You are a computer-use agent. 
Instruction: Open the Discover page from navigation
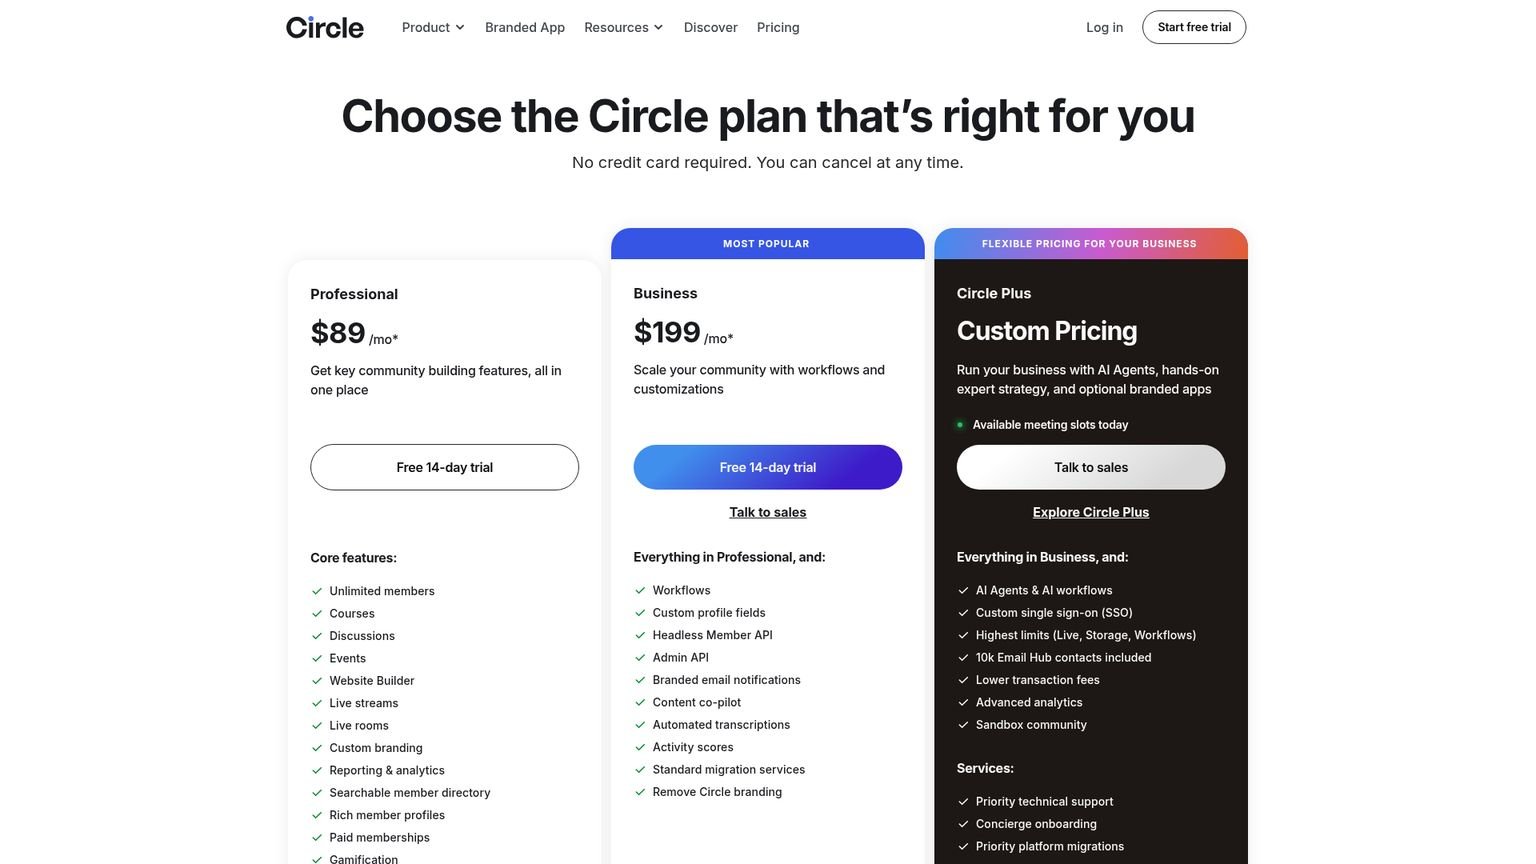coord(710,27)
